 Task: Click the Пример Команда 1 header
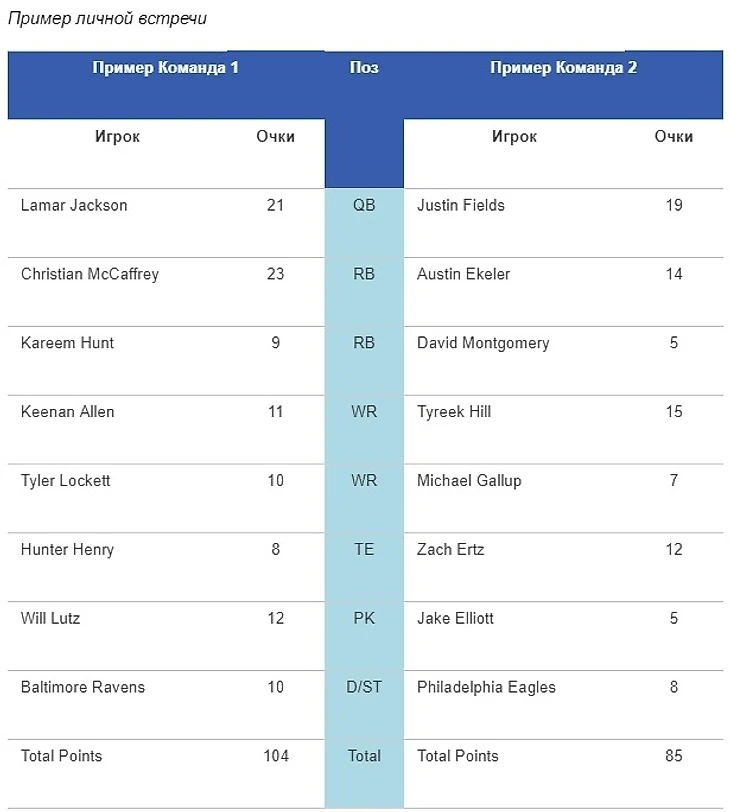tap(165, 68)
